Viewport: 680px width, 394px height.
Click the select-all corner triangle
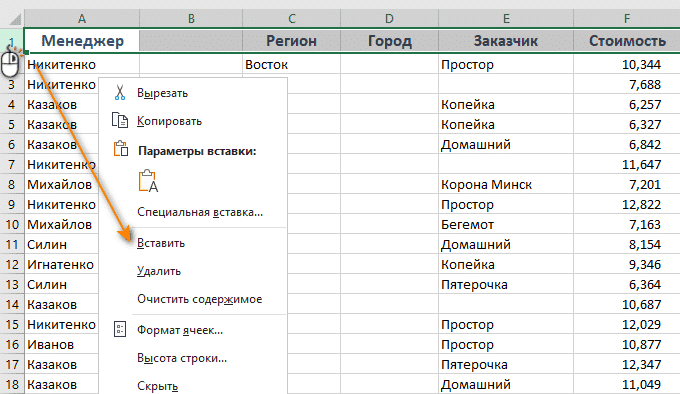click(15, 20)
